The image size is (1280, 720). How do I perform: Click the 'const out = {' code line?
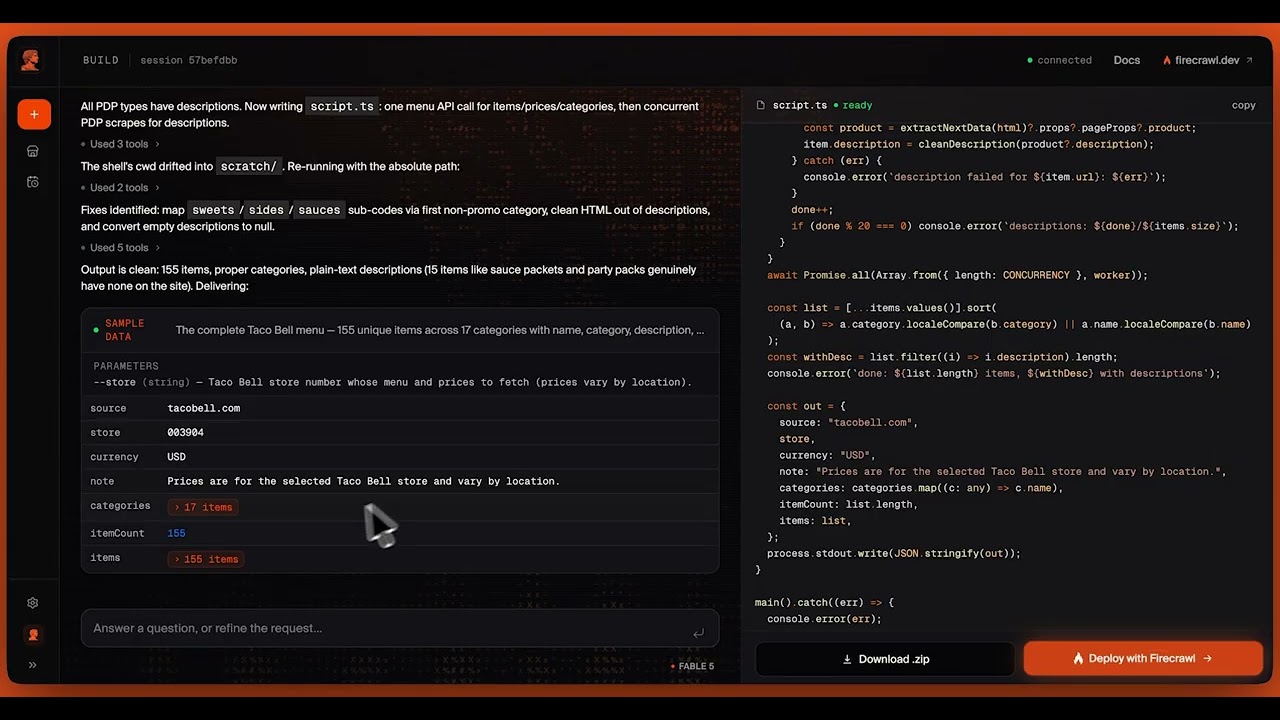(x=807, y=406)
